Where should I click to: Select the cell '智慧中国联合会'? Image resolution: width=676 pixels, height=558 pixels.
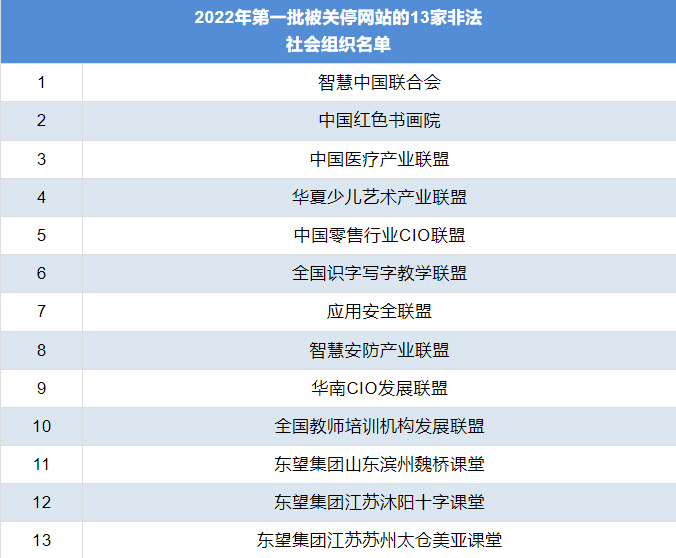[x=379, y=82]
